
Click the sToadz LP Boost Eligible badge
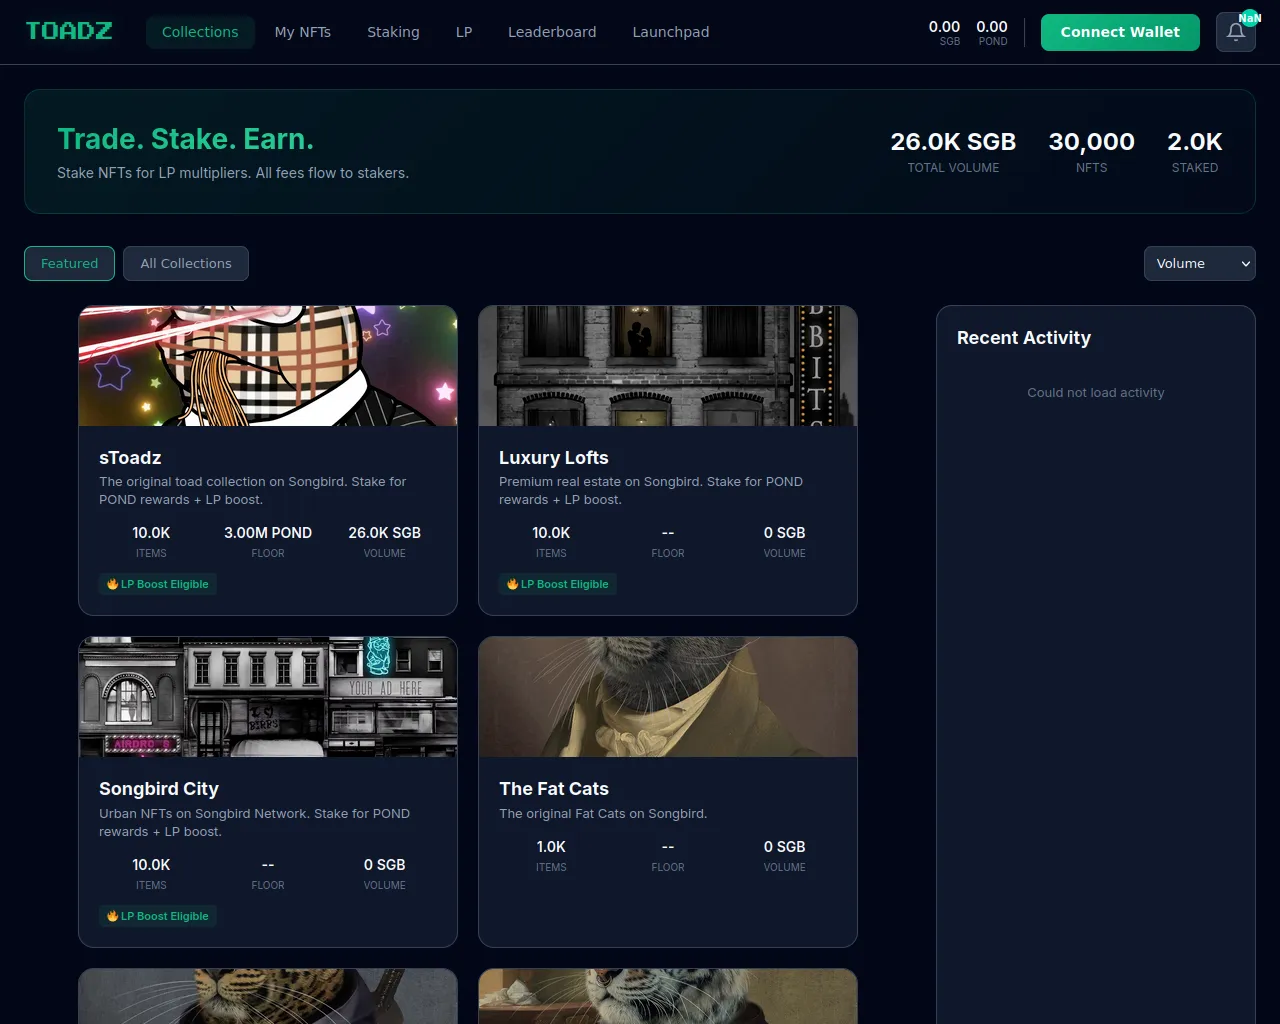coord(158,584)
